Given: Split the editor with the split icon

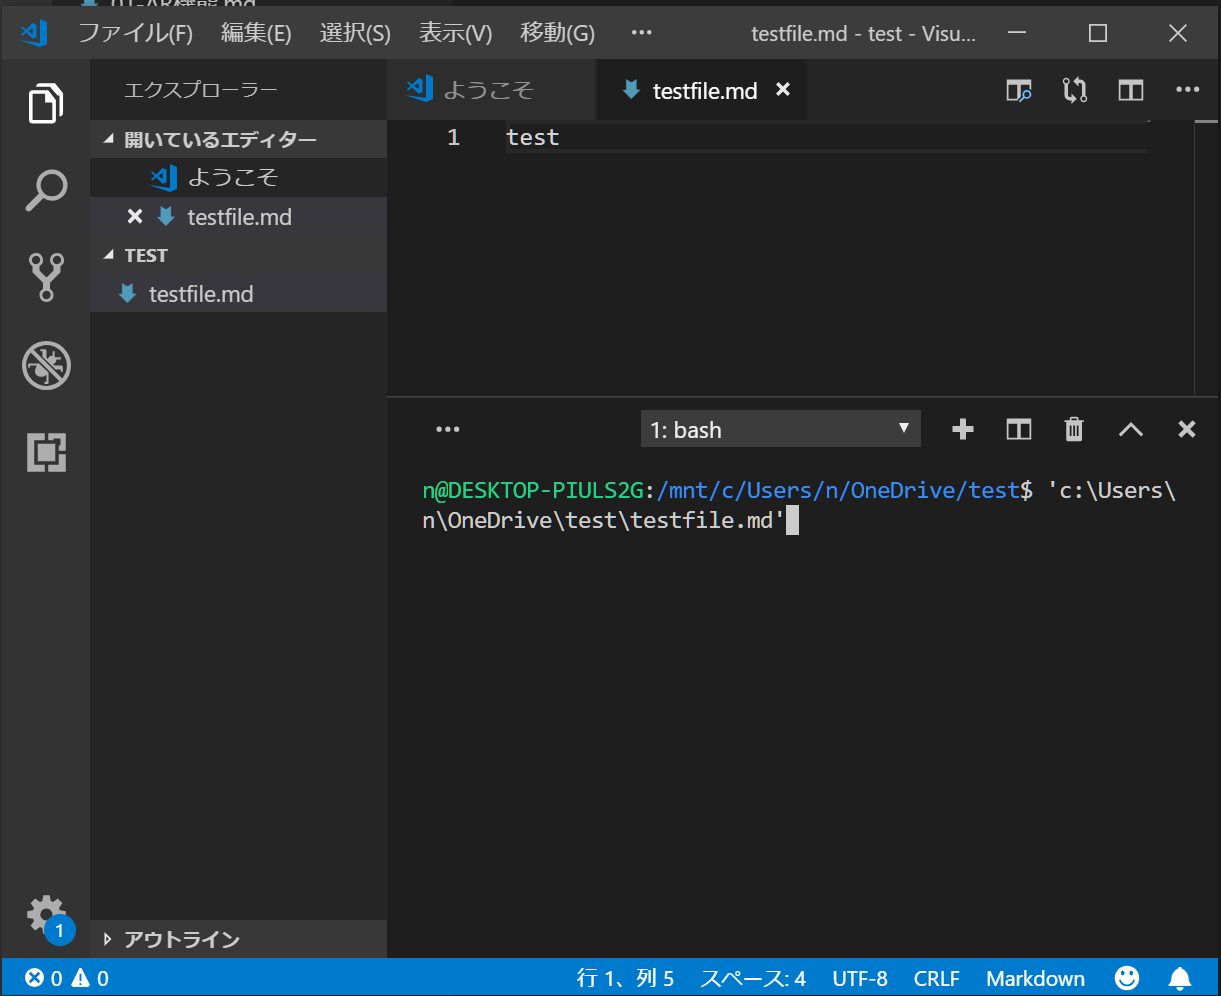Looking at the screenshot, I should pos(1131,91).
